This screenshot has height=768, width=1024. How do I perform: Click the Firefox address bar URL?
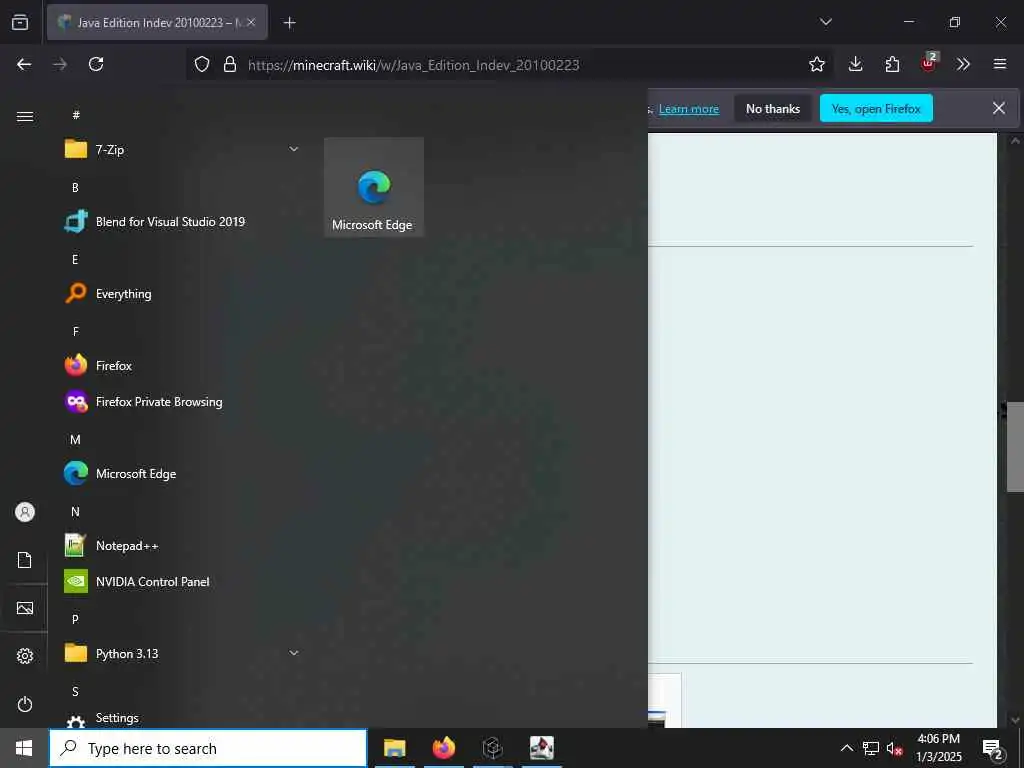click(x=413, y=65)
